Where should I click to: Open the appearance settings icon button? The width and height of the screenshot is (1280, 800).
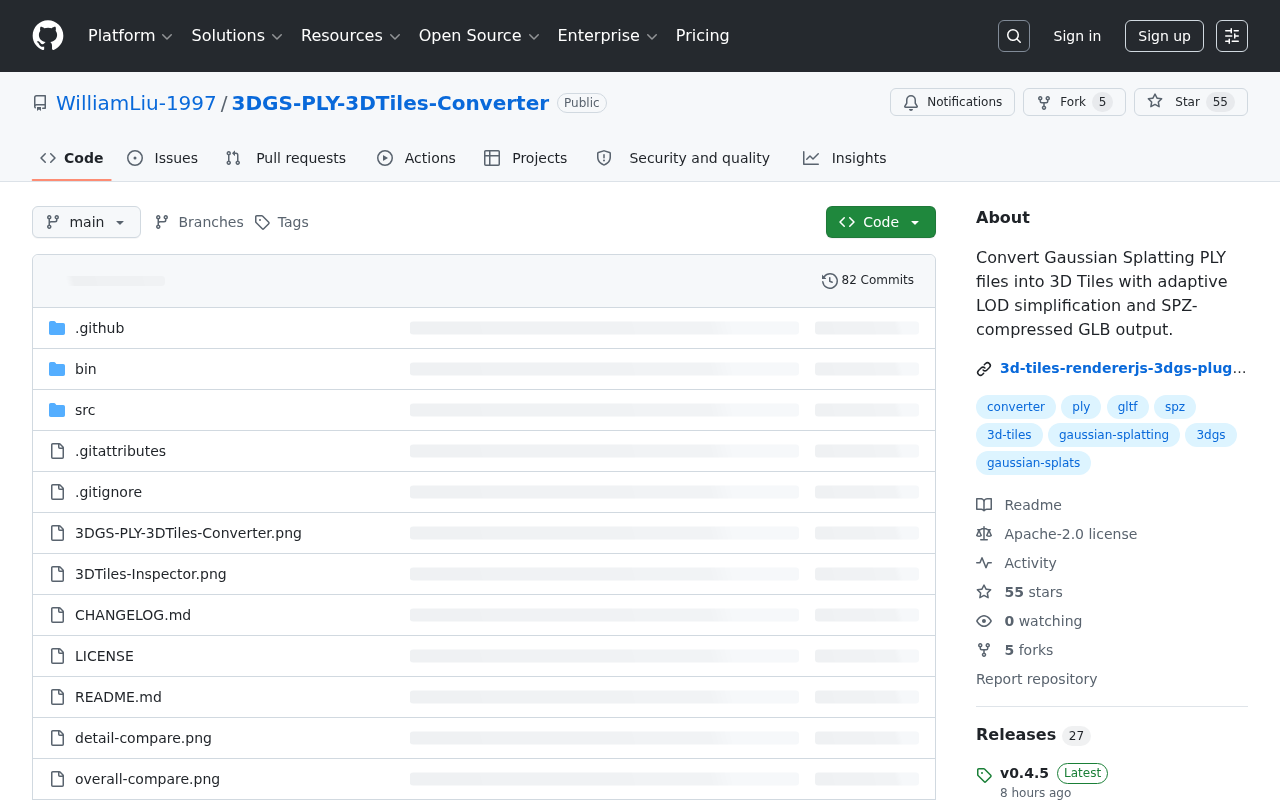[1232, 36]
